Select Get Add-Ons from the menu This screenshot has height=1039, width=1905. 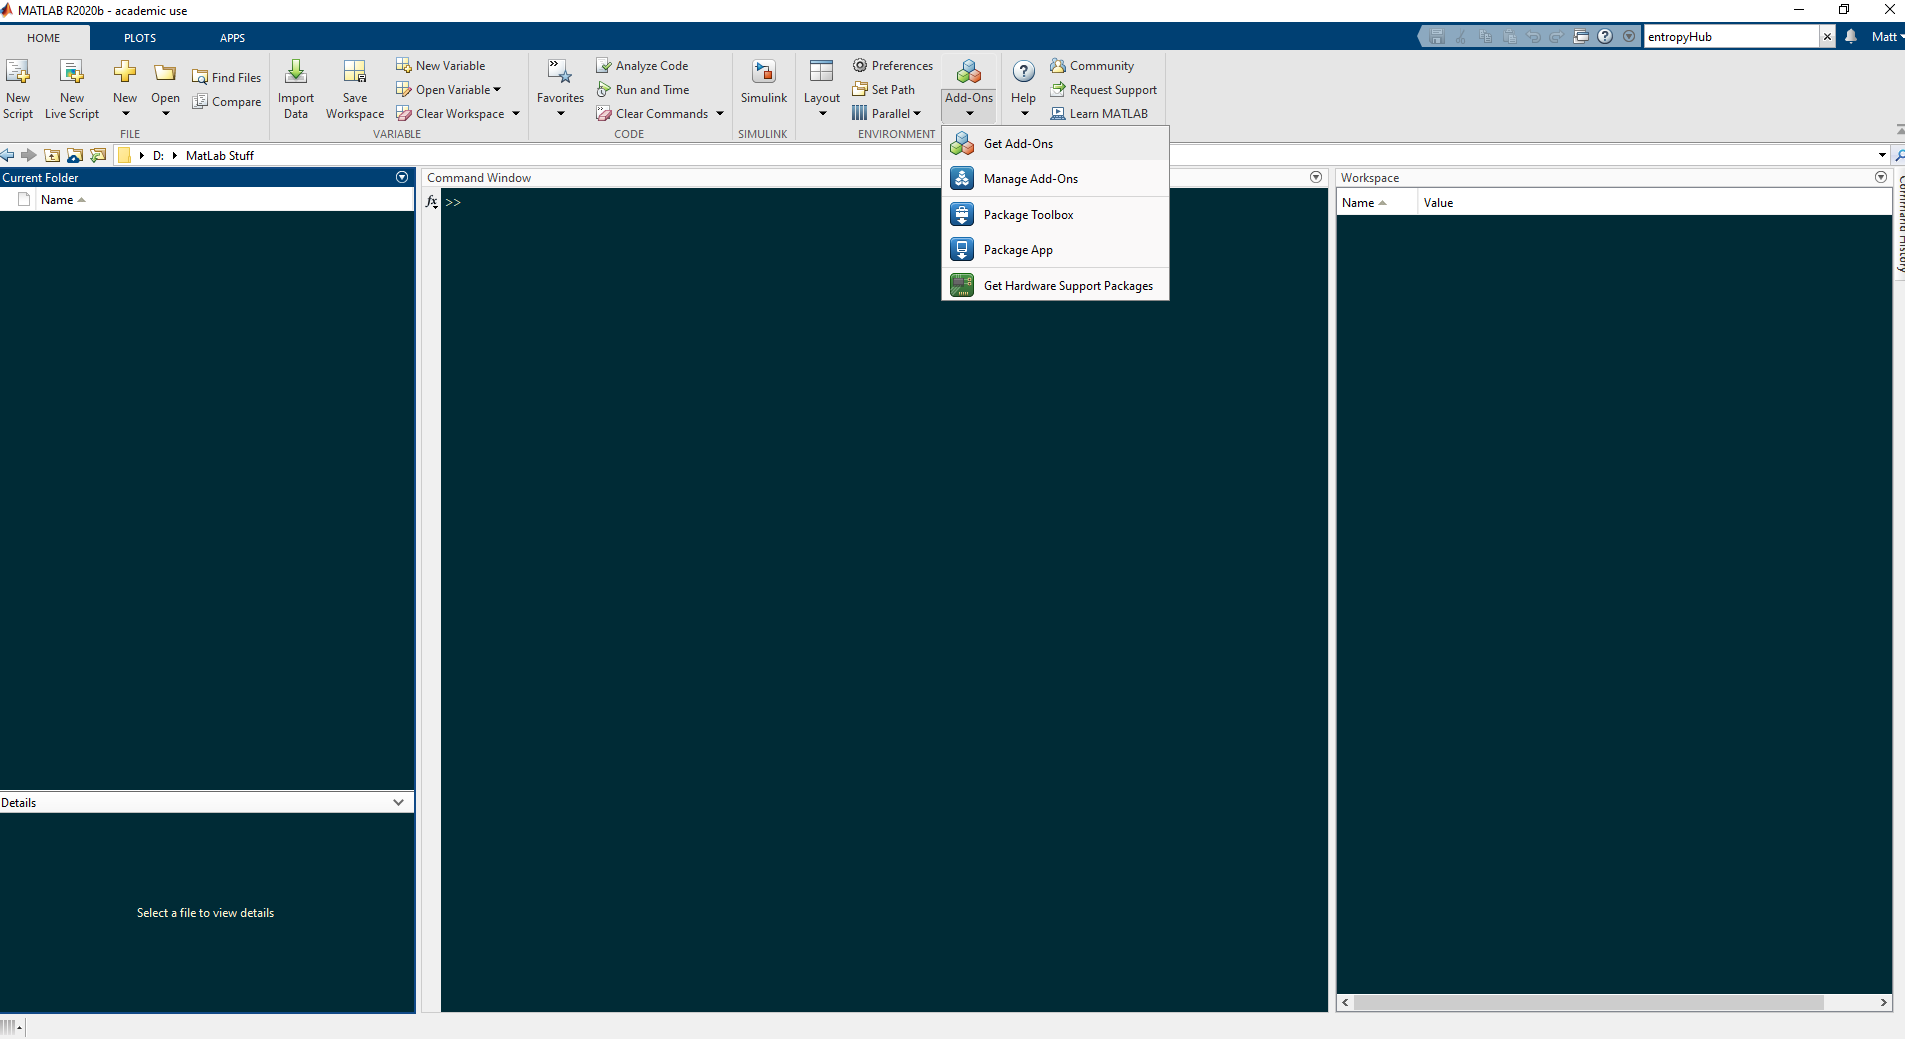[x=1055, y=144]
